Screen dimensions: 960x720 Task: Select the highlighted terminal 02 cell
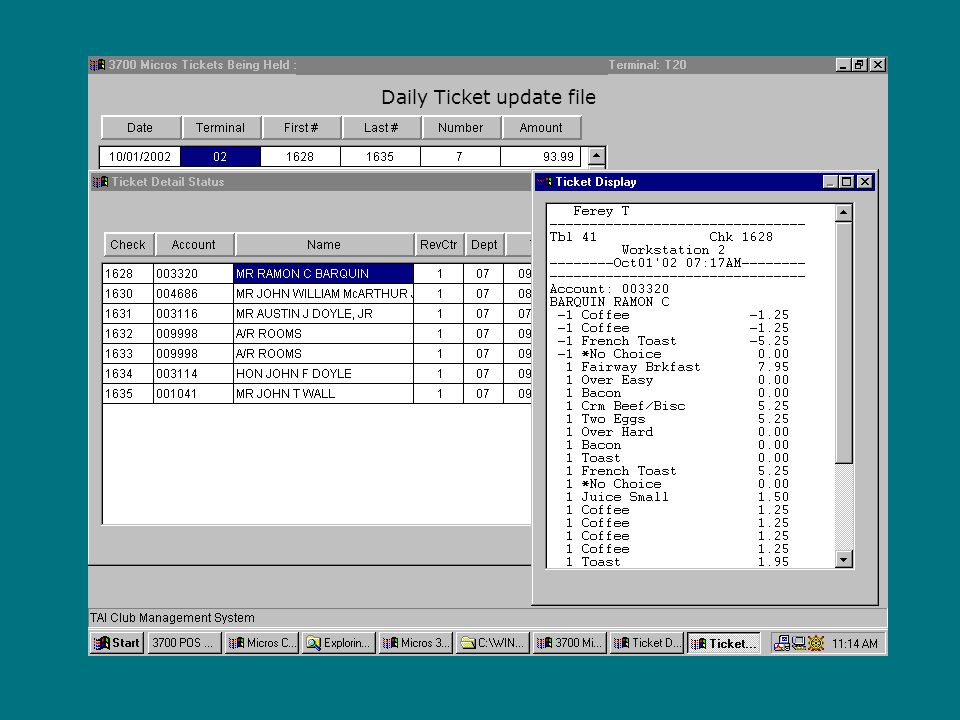220,157
